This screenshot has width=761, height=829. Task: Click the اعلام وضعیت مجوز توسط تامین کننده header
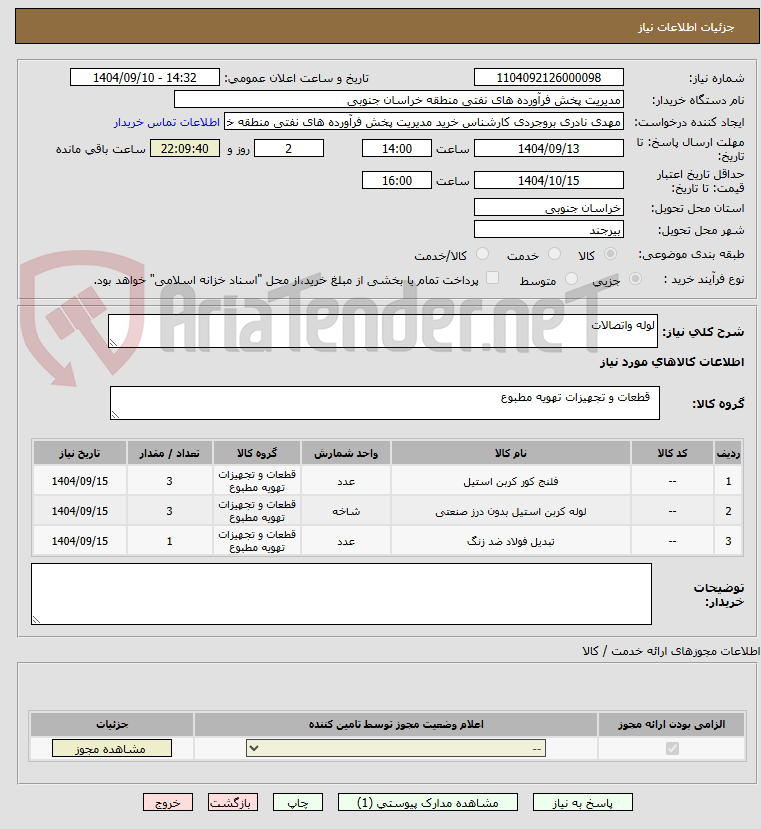pyautogui.click(x=396, y=724)
